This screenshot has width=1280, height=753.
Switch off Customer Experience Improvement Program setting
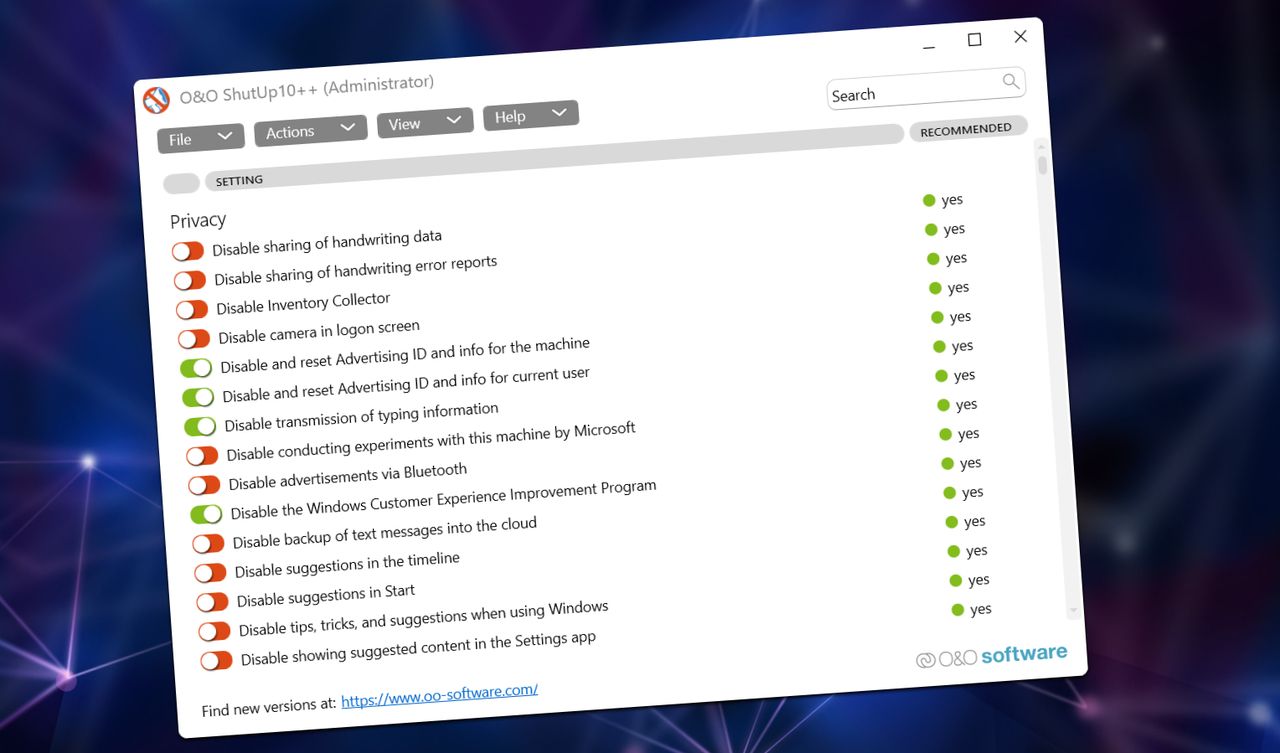(x=206, y=514)
